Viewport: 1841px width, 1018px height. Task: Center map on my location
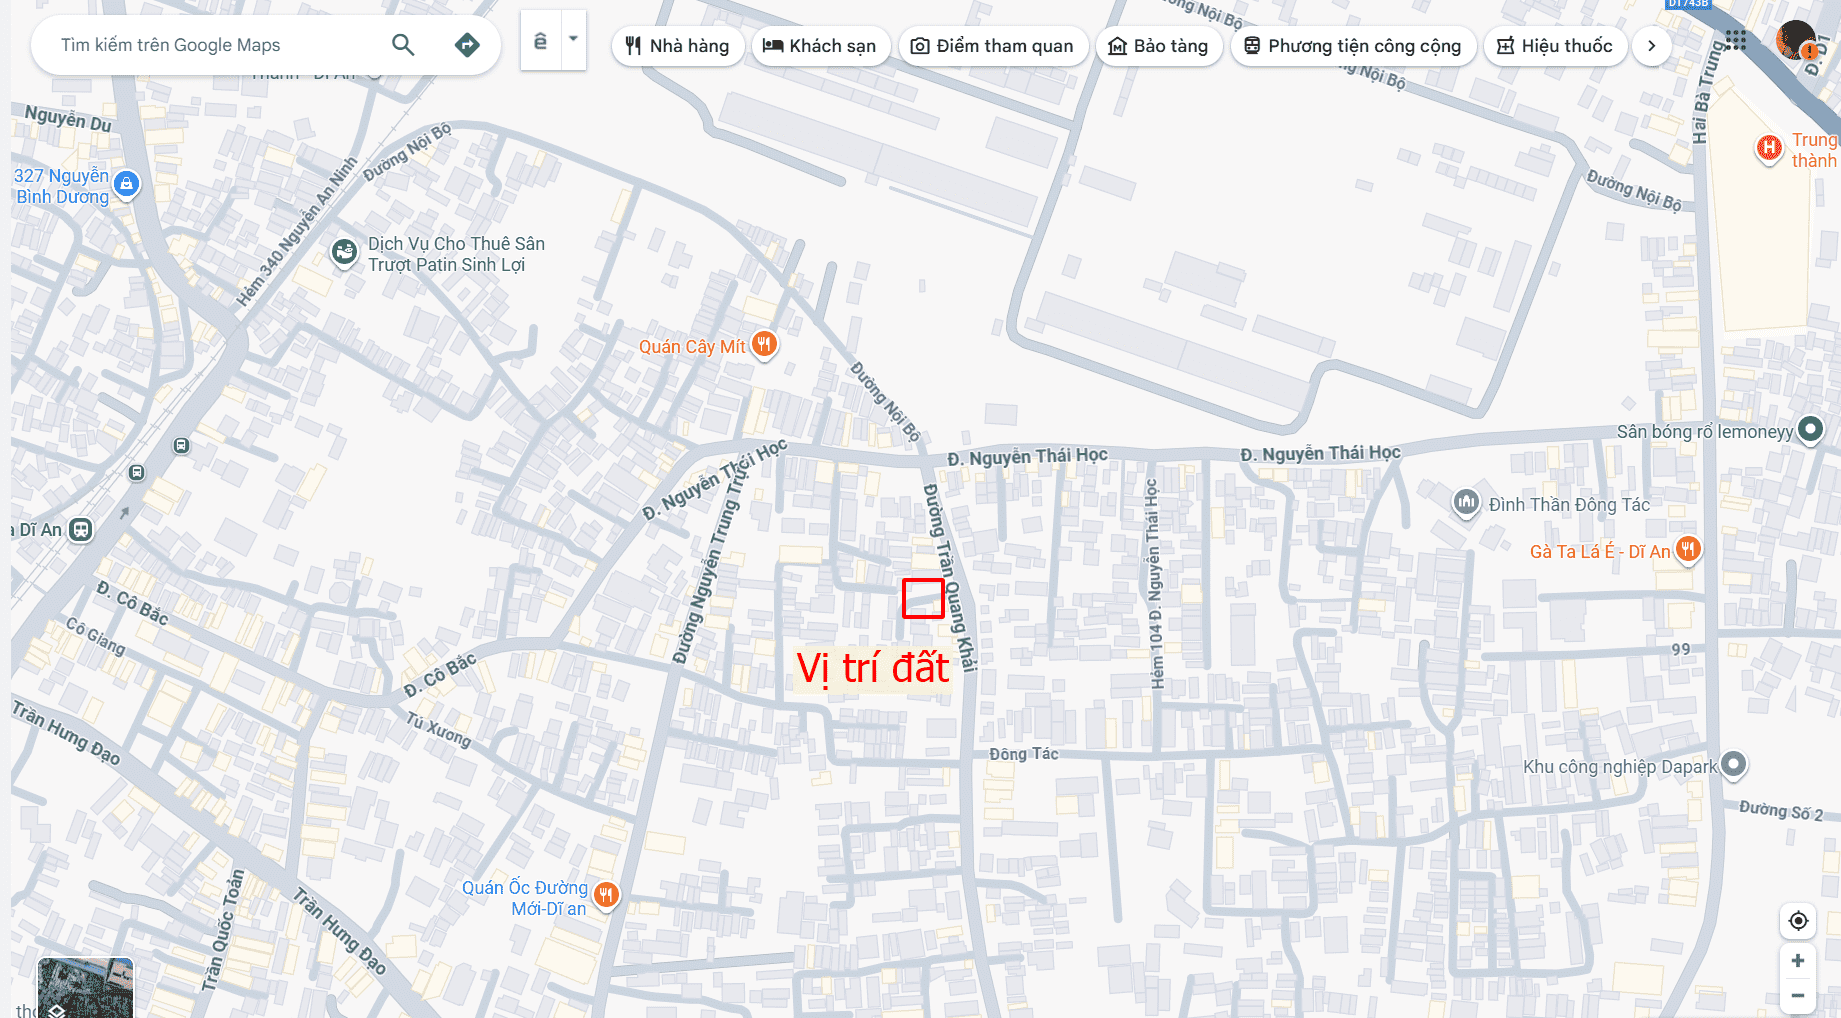[x=1798, y=921]
